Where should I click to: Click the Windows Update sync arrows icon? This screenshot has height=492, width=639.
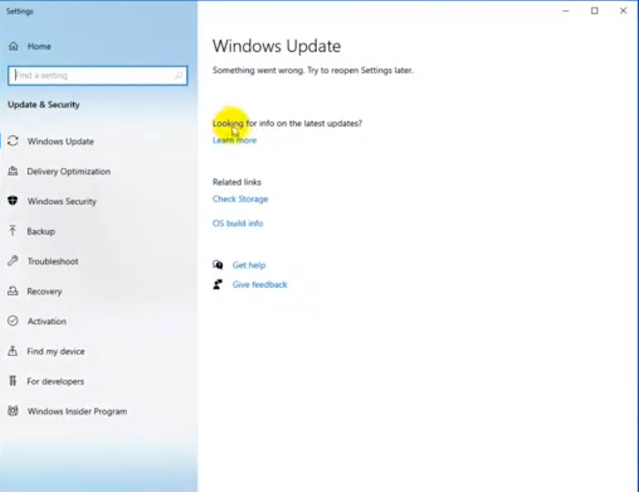[x=13, y=141]
